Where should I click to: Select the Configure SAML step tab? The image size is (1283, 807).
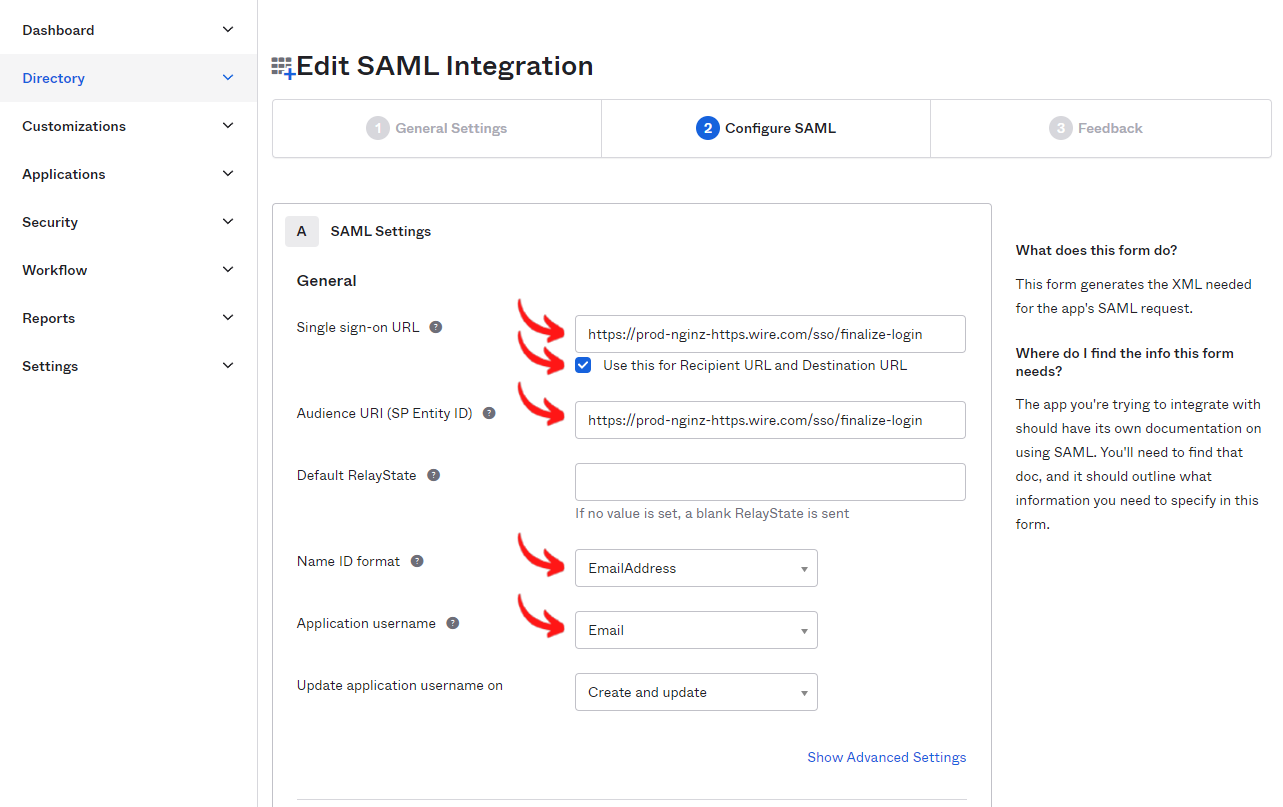point(766,128)
